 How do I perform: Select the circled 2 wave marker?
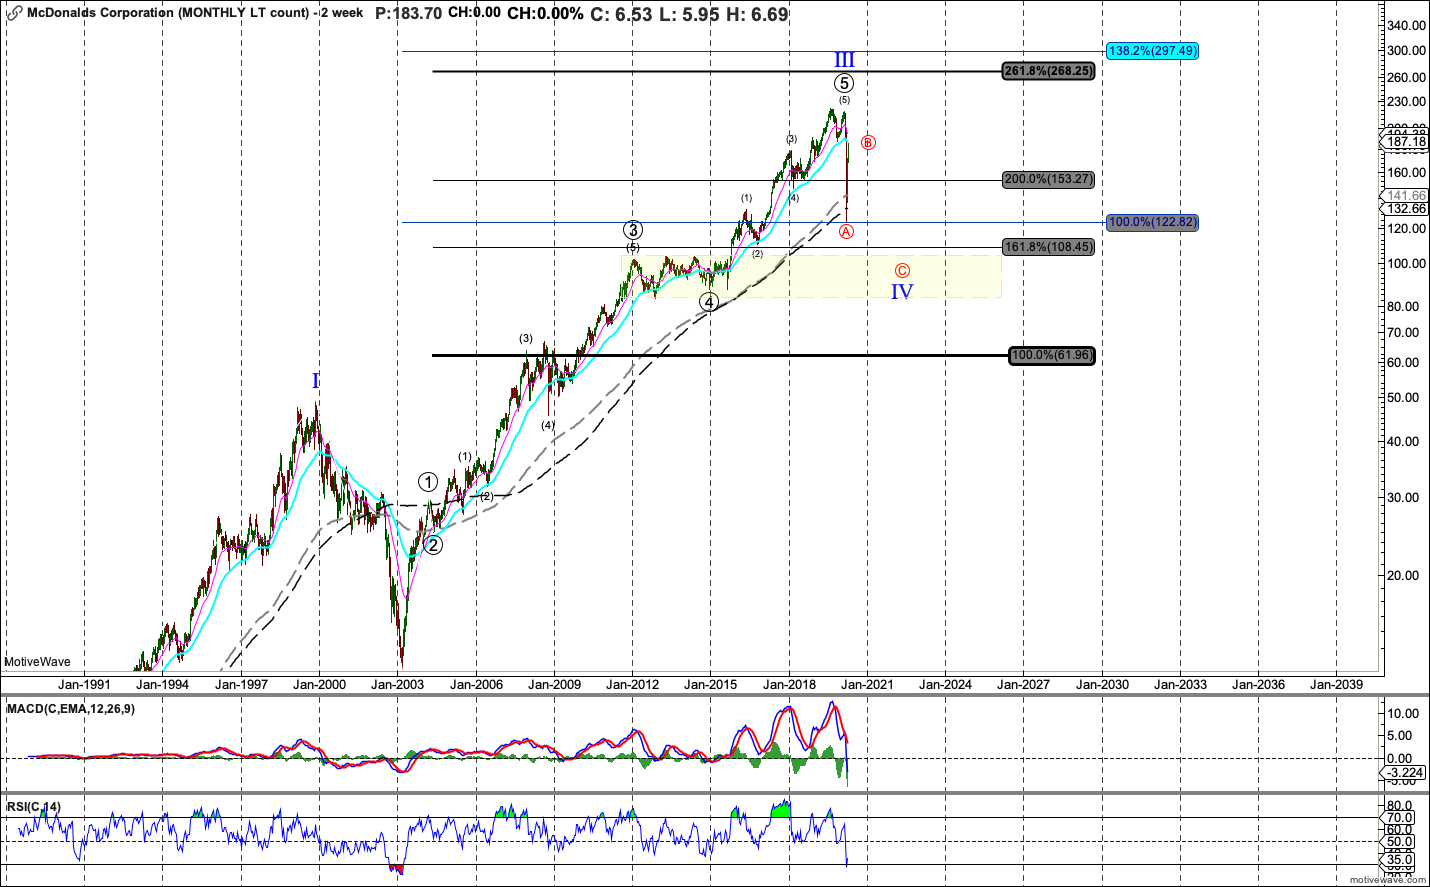pyautogui.click(x=433, y=545)
